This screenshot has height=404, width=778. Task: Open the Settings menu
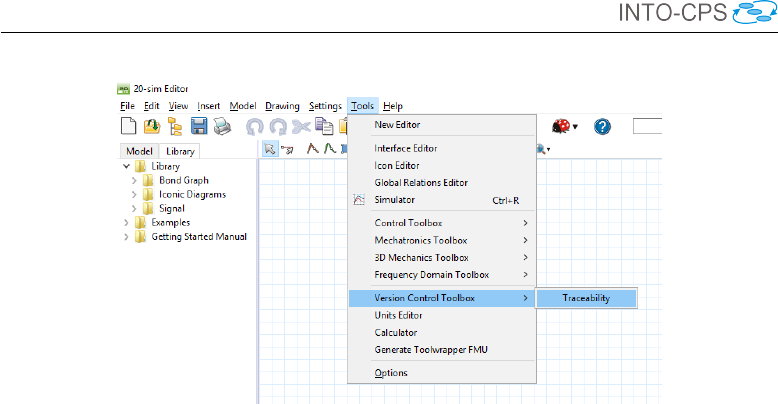click(x=325, y=106)
